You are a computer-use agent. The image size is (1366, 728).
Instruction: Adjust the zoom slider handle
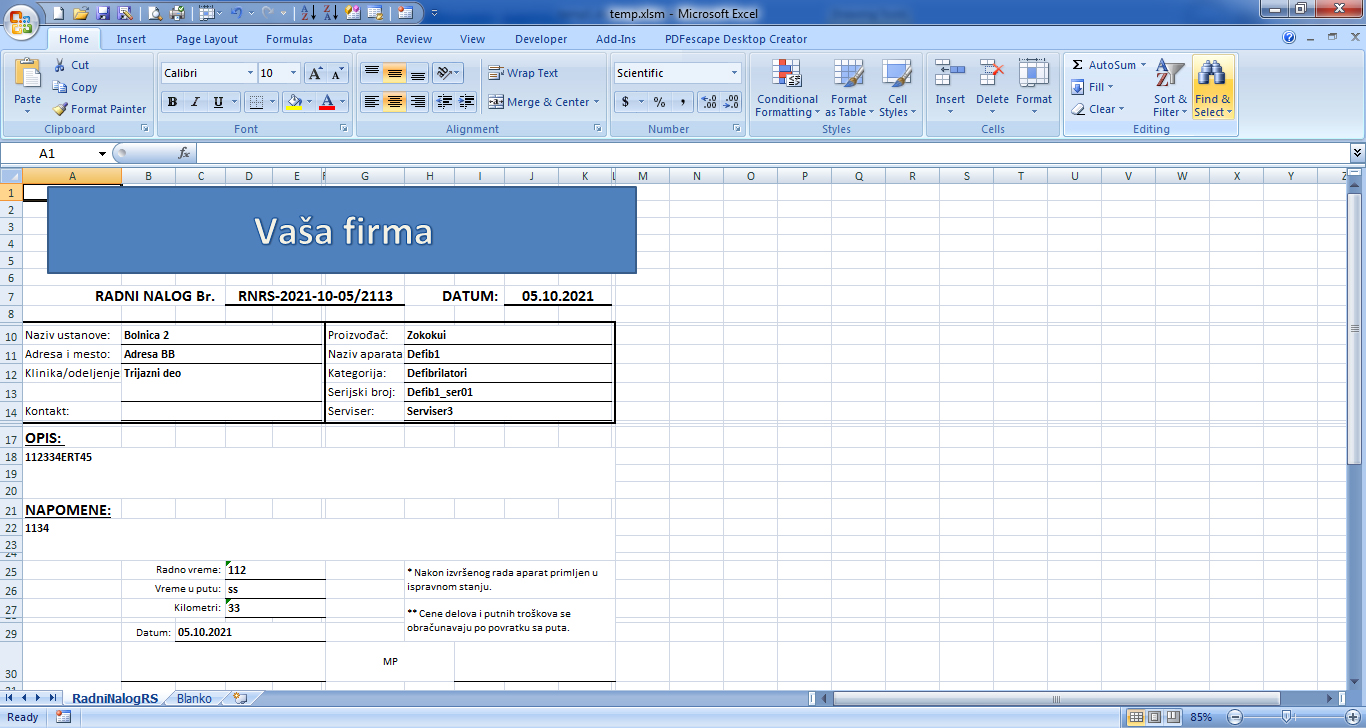click(1286, 717)
